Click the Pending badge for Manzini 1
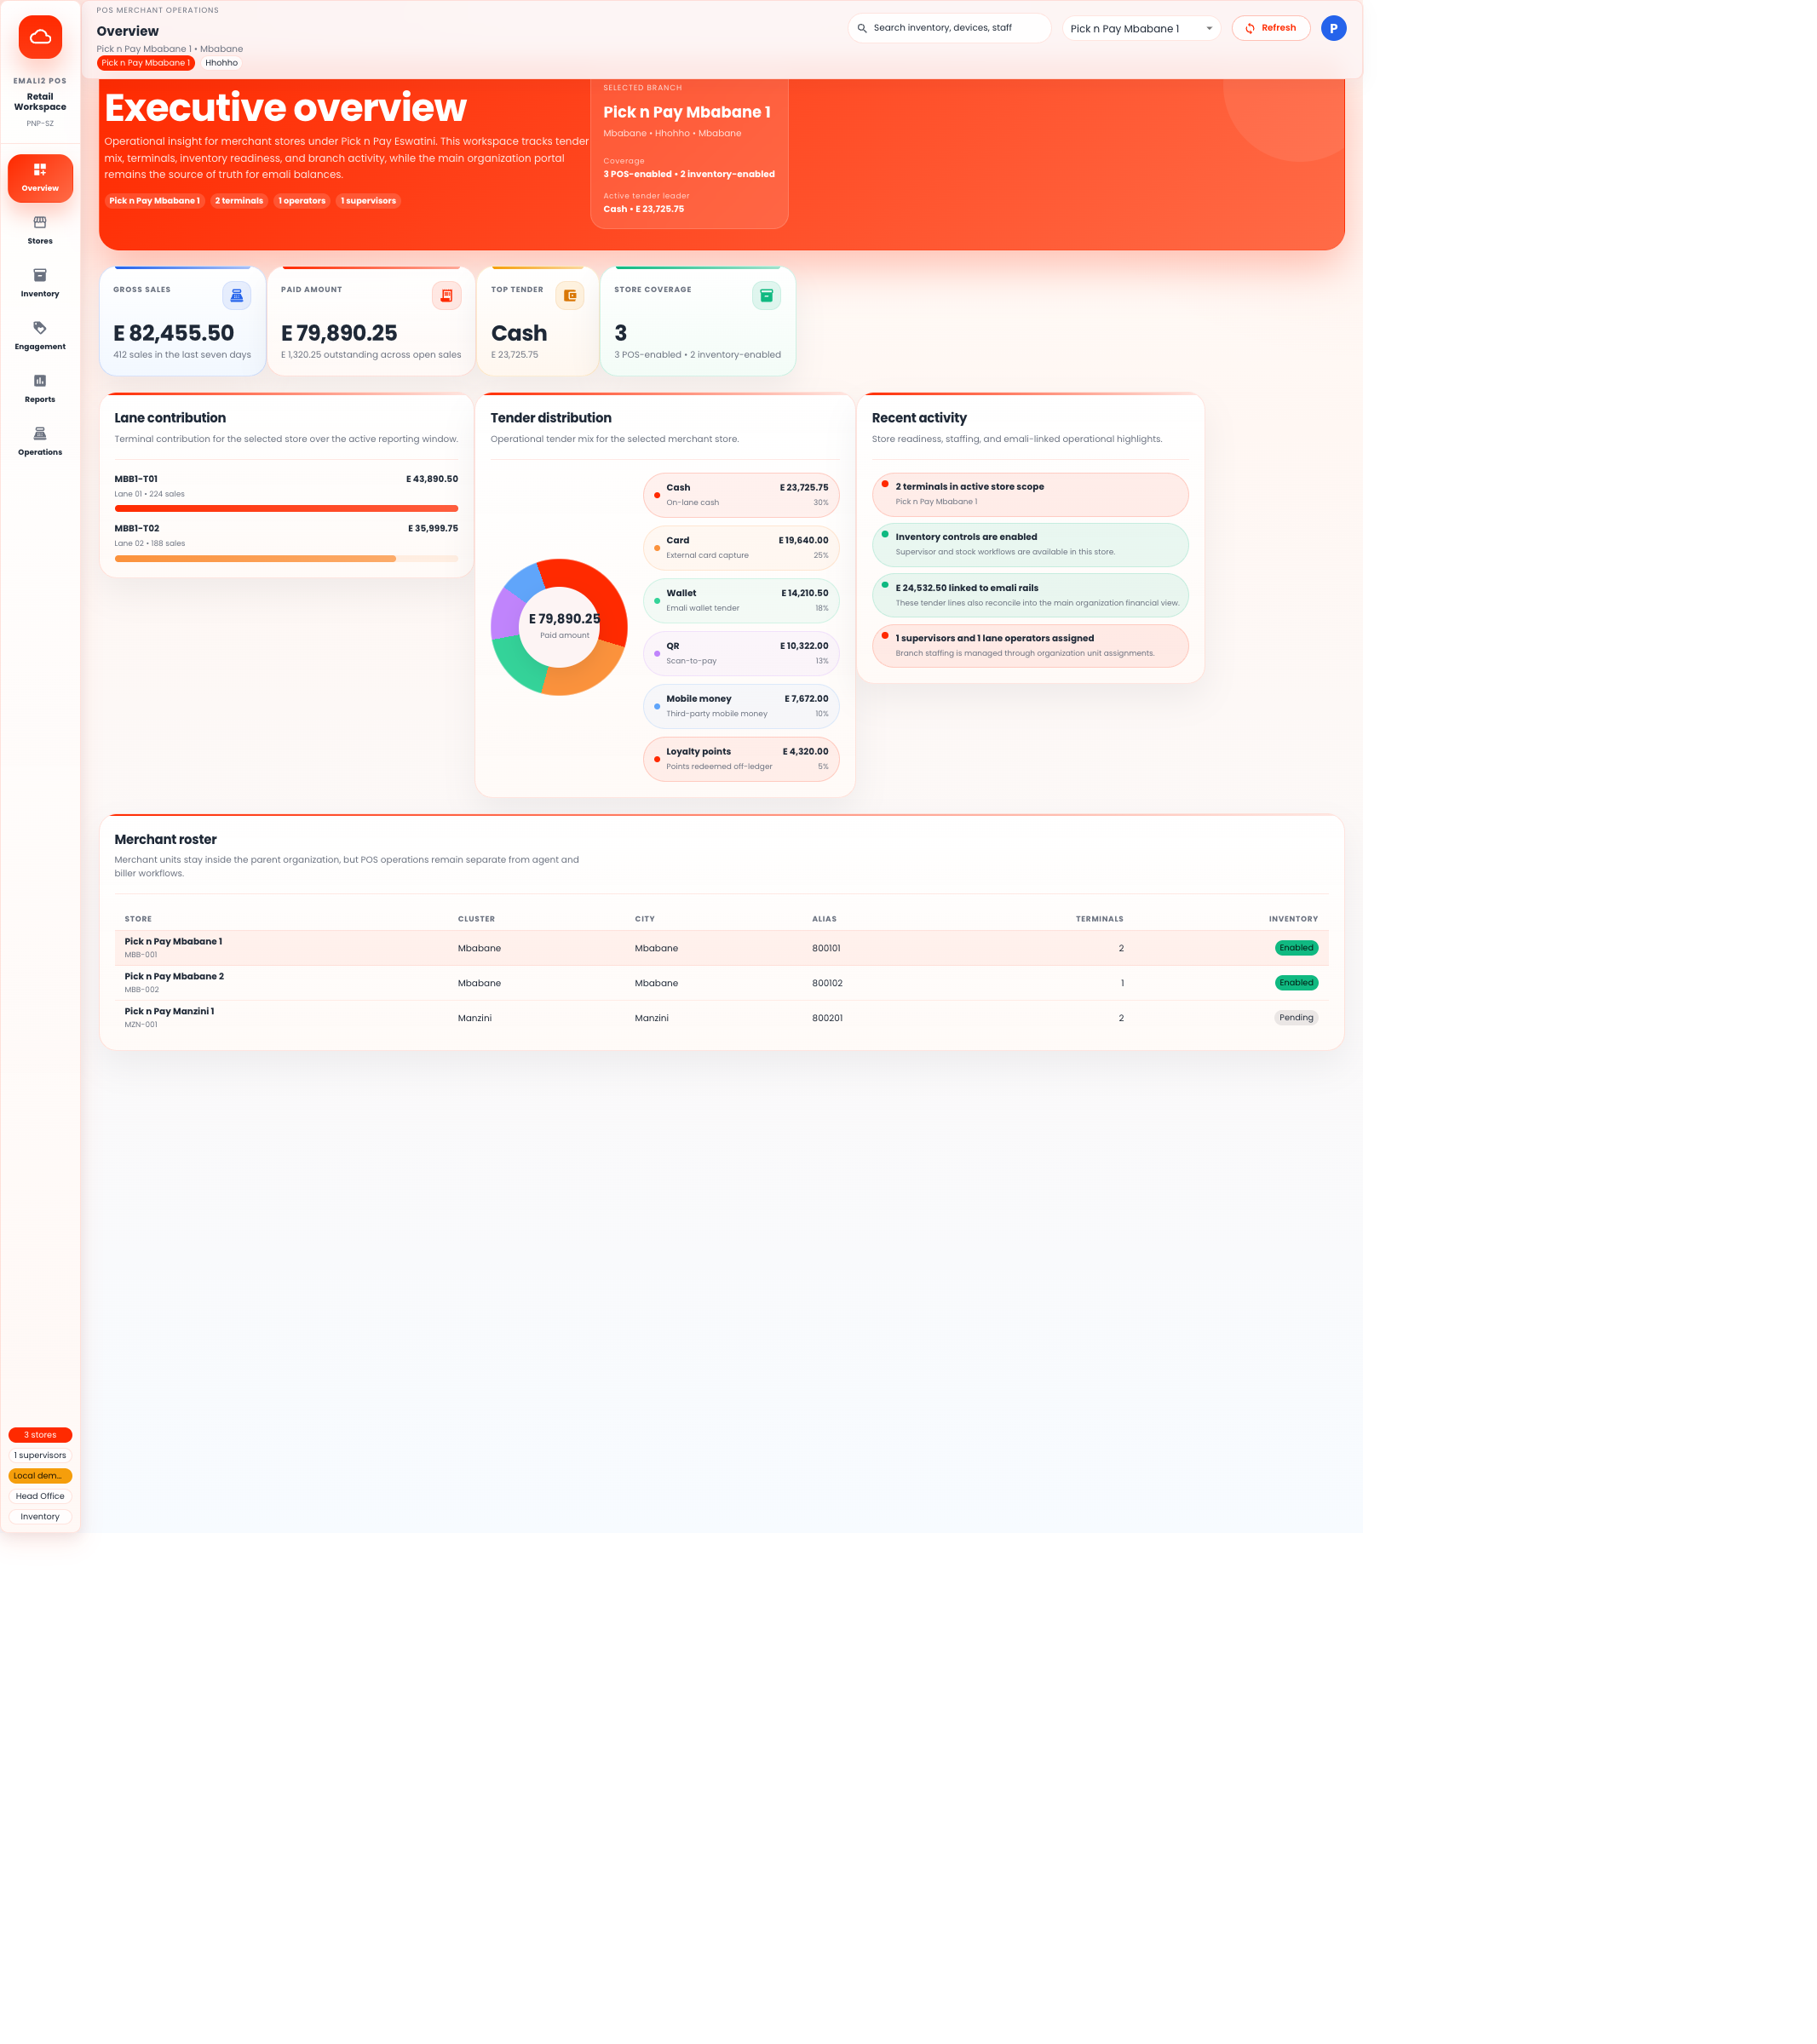Image resolution: width=1817 pixels, height=2044 pixels. click(1296, 1018)
